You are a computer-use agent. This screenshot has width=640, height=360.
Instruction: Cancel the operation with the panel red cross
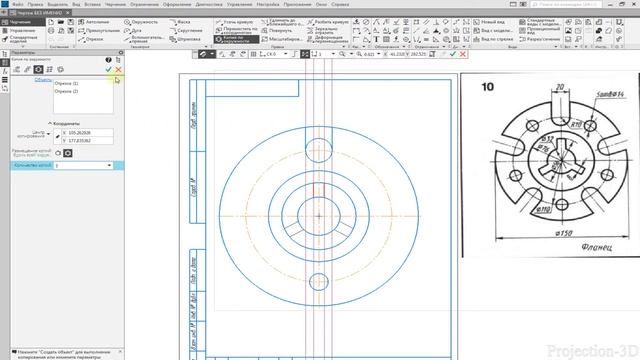coord(118,69)
